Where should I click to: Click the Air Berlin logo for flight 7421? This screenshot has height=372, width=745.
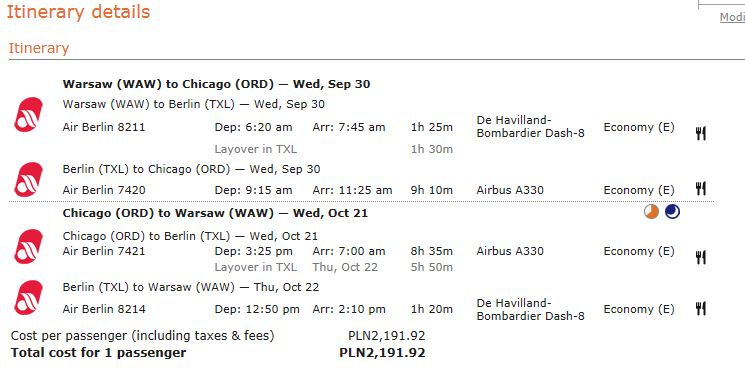(29, 247)
